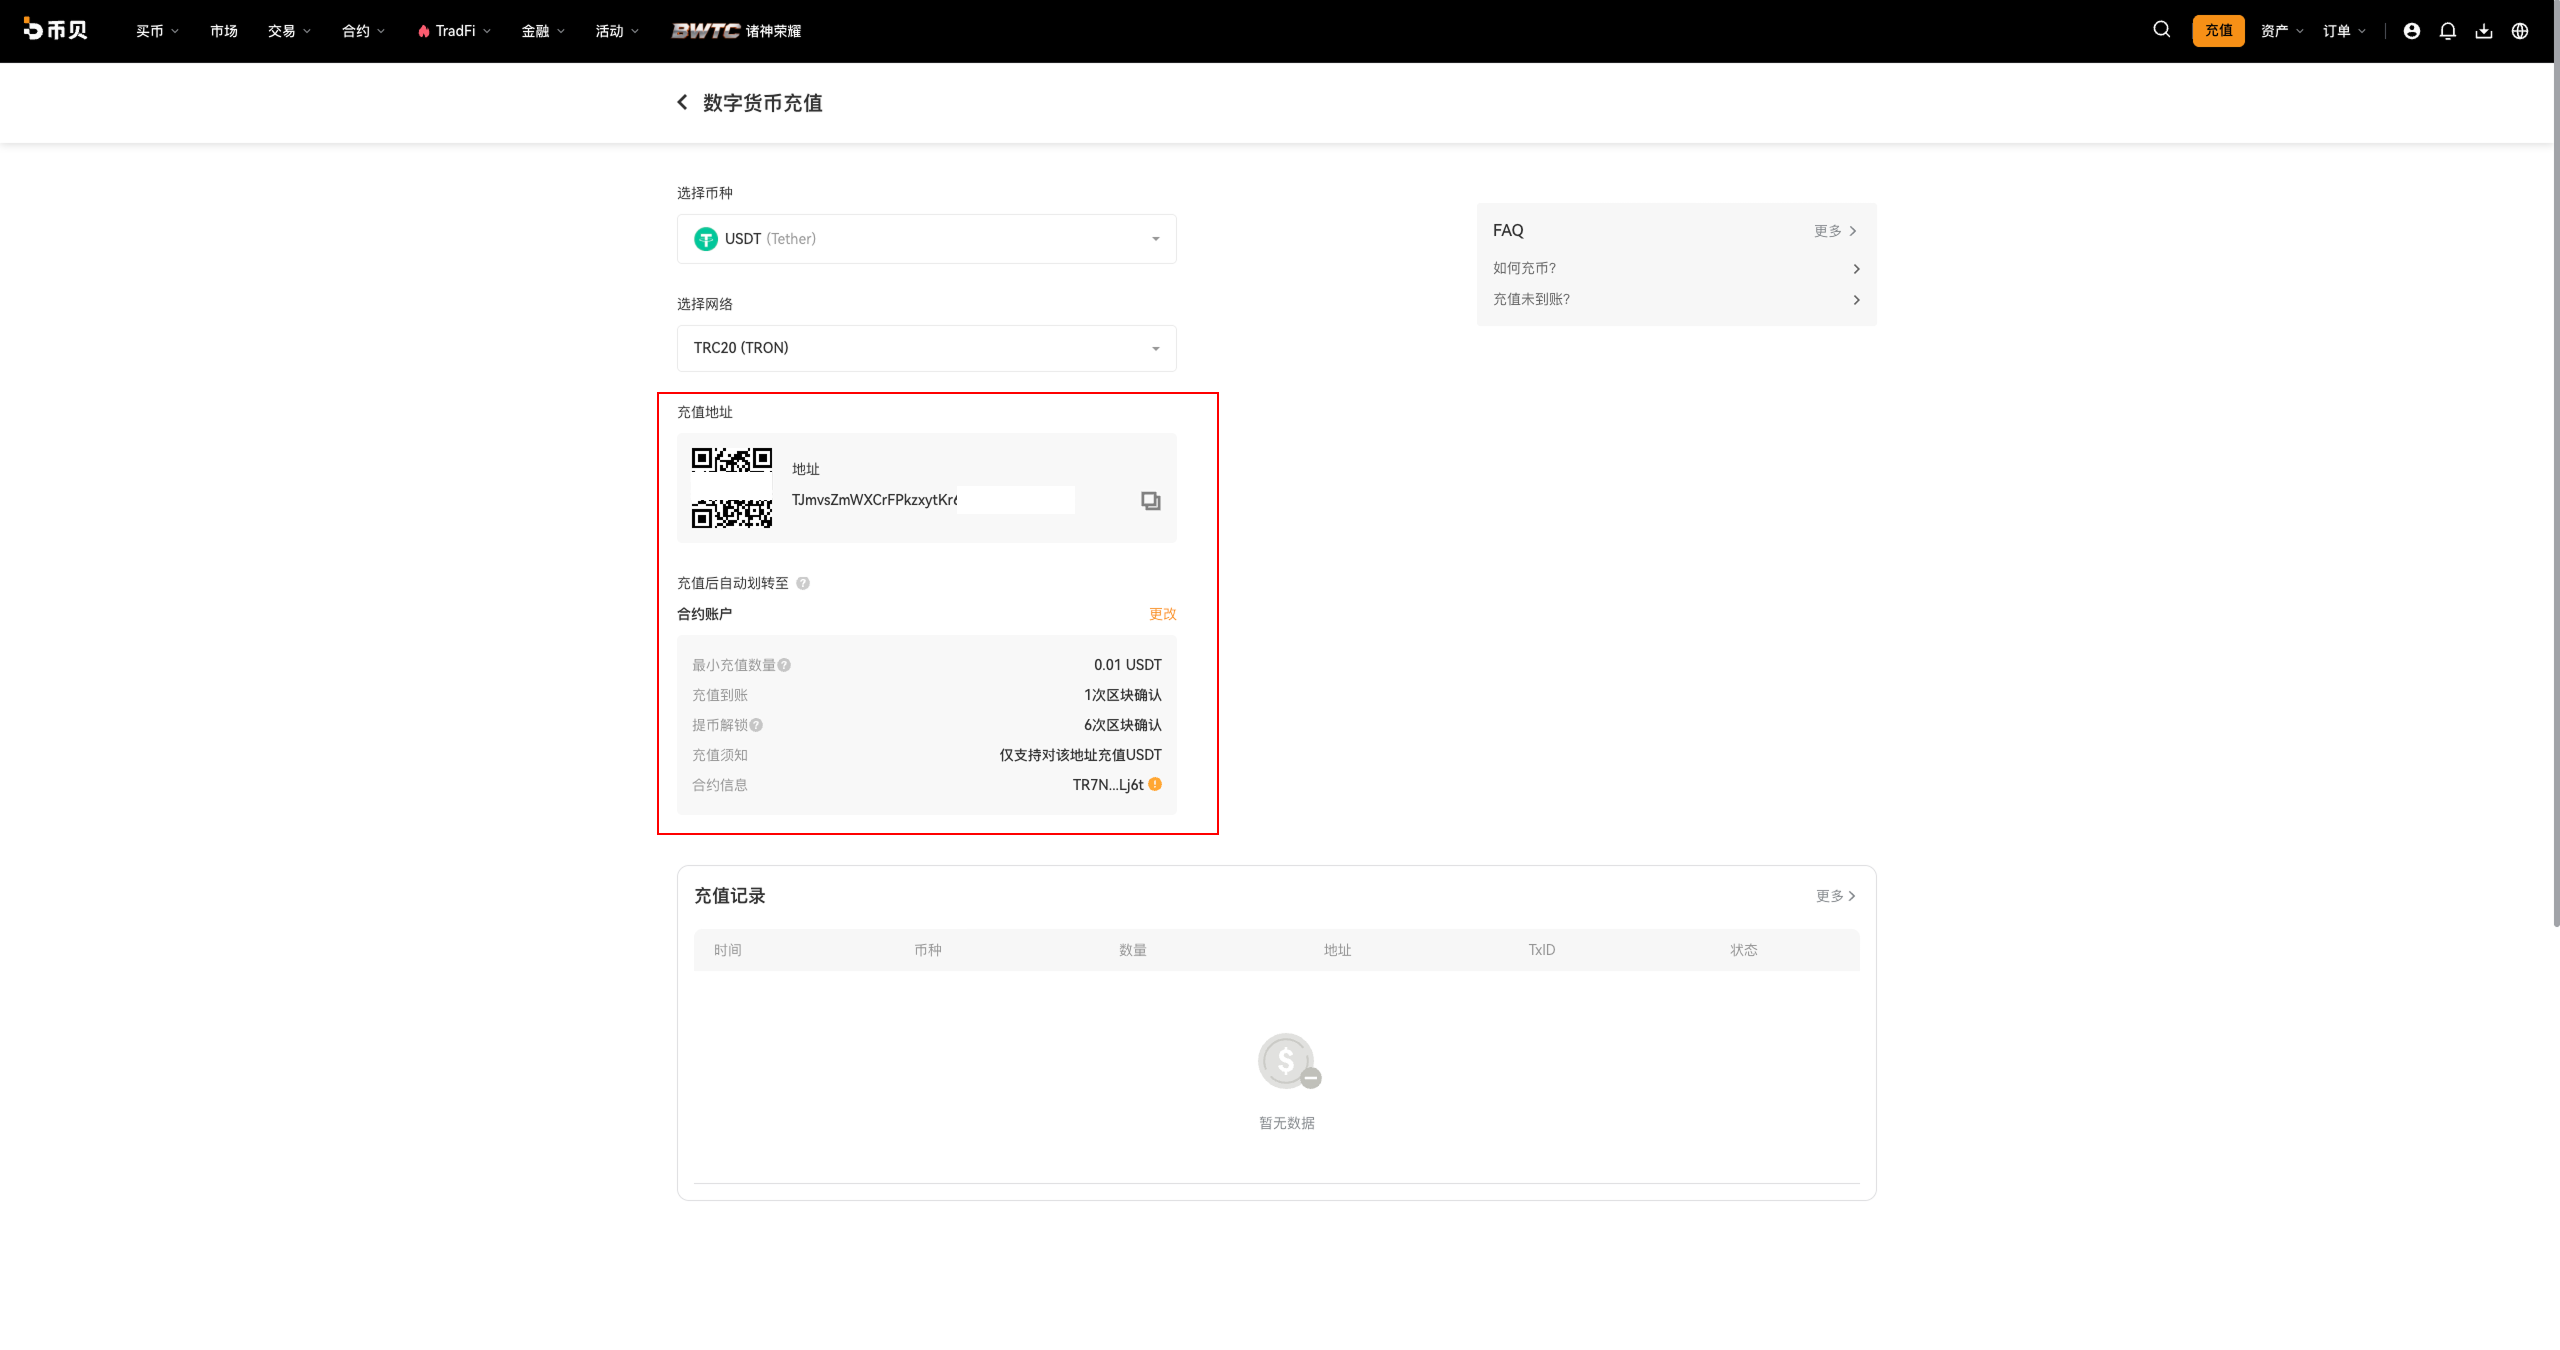Viewport: 2560px width, 1350px height.
Task: Click help icon next to 充值后自动划转至
Action: [x=803, y=583]
